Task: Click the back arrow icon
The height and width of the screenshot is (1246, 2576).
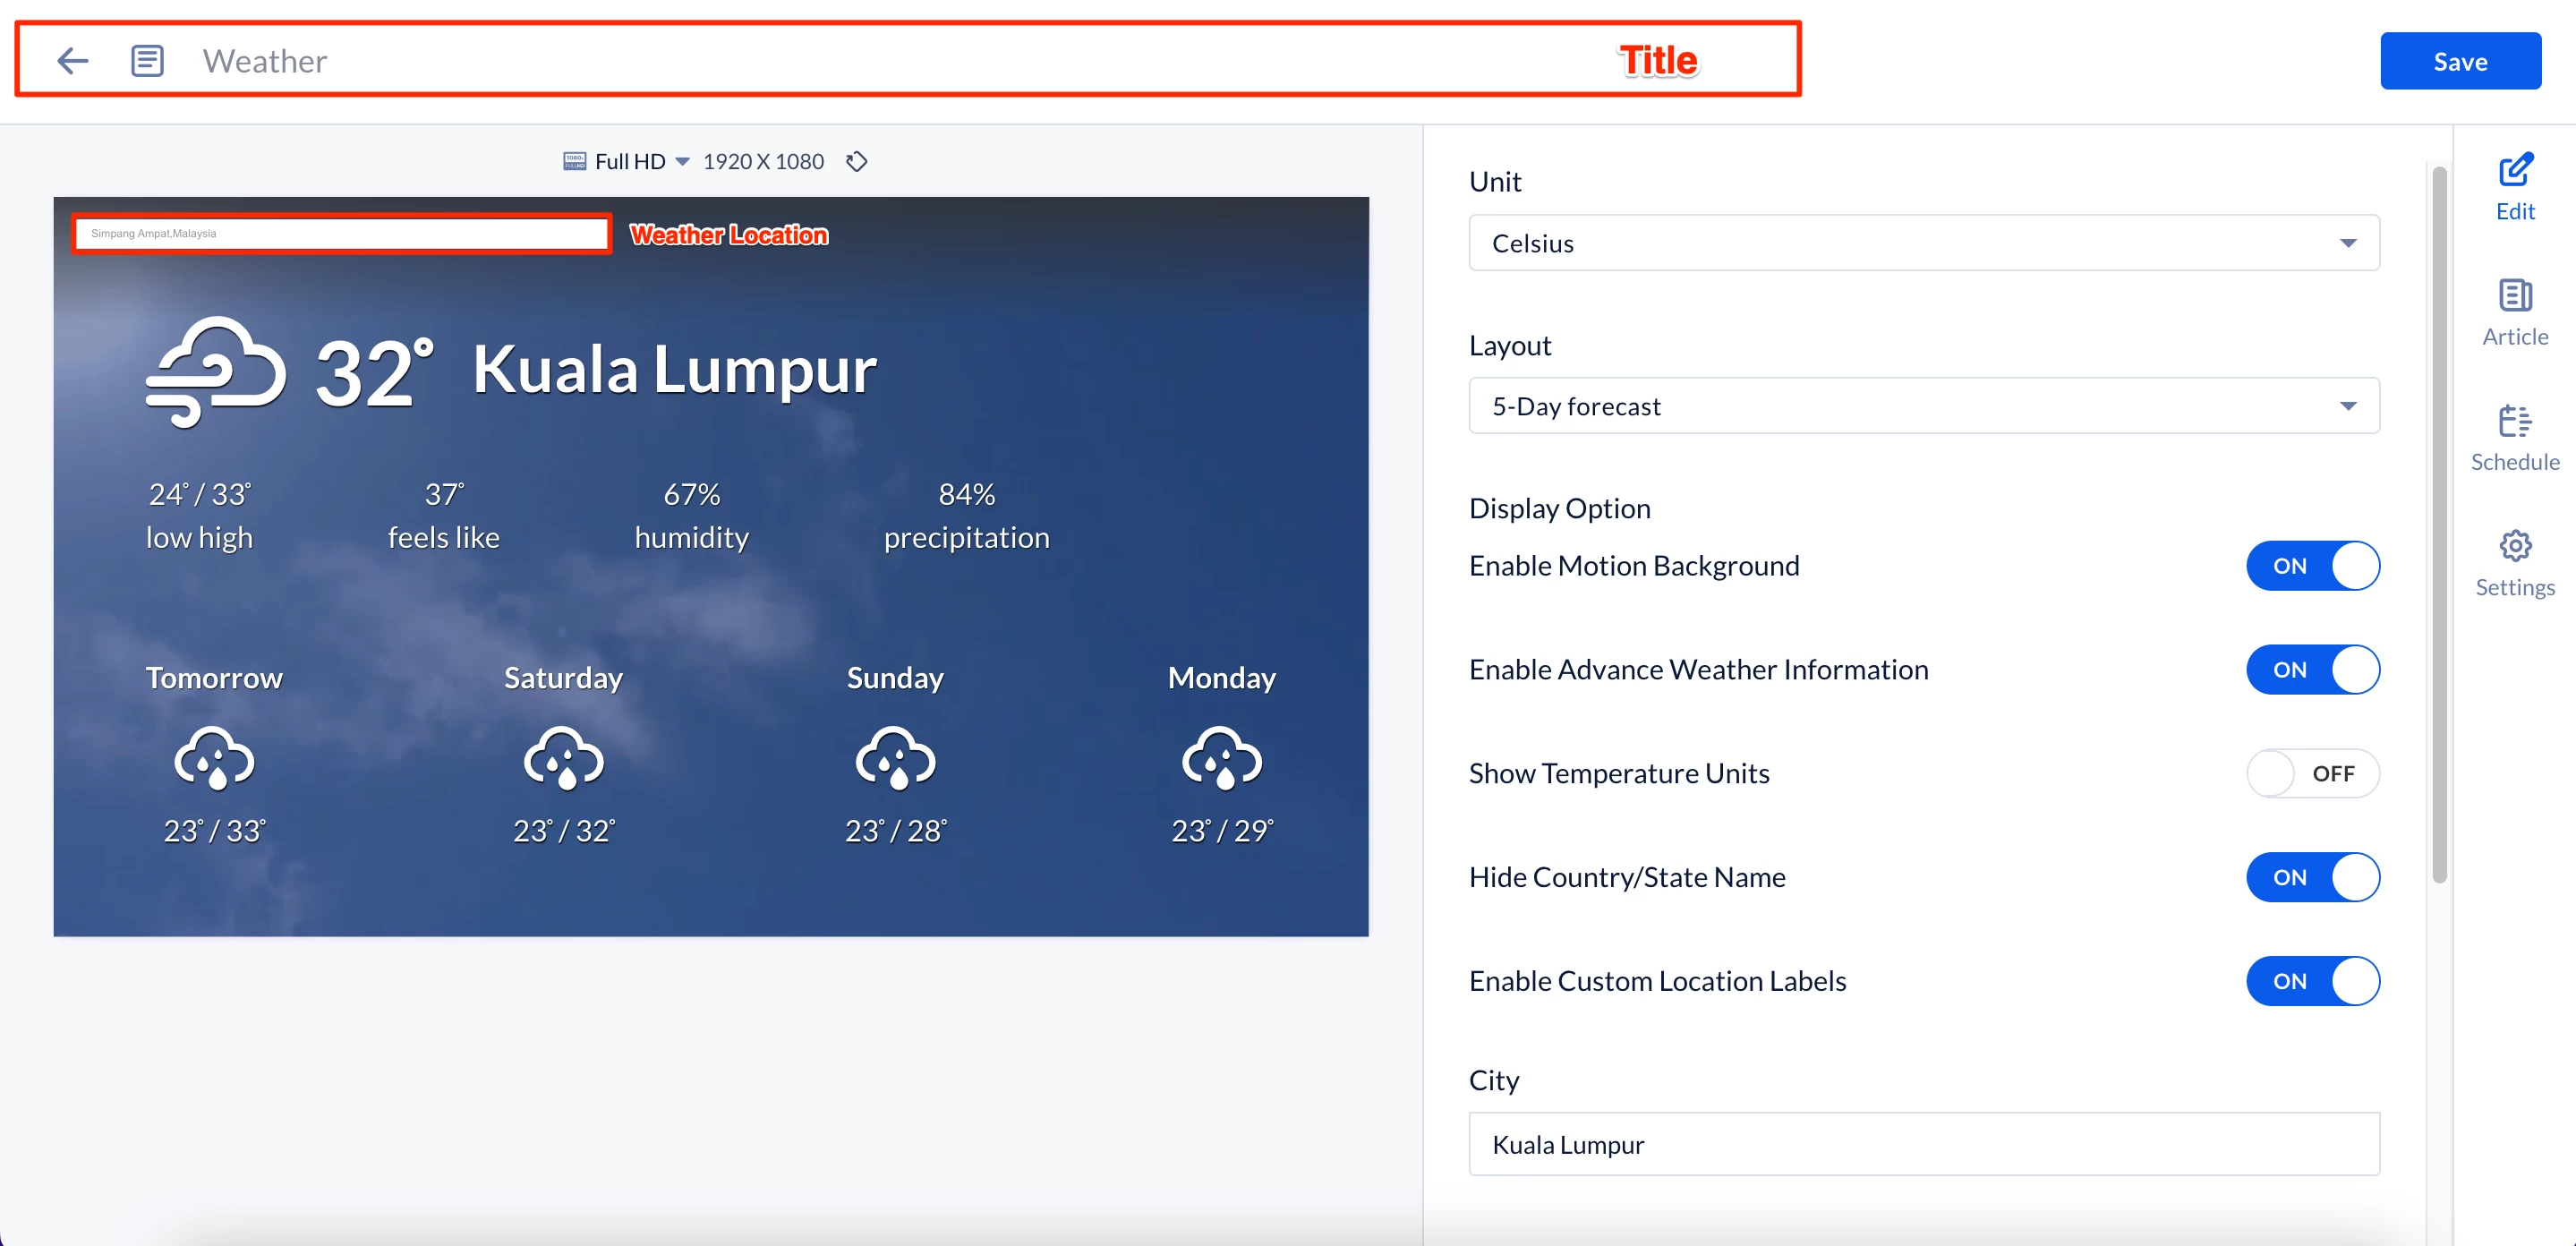Action: click(x=72, y=61)
